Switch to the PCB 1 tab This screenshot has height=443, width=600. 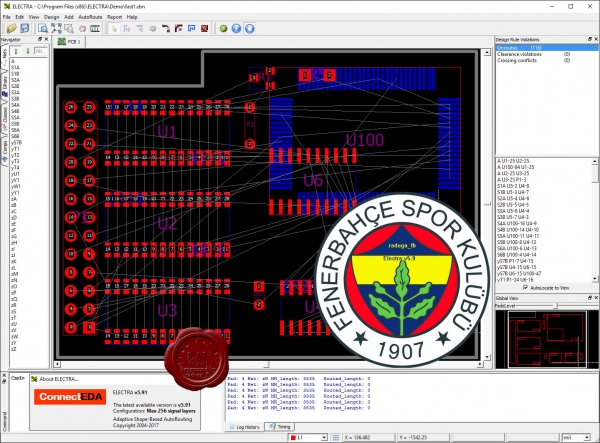[x=70, y=42]
